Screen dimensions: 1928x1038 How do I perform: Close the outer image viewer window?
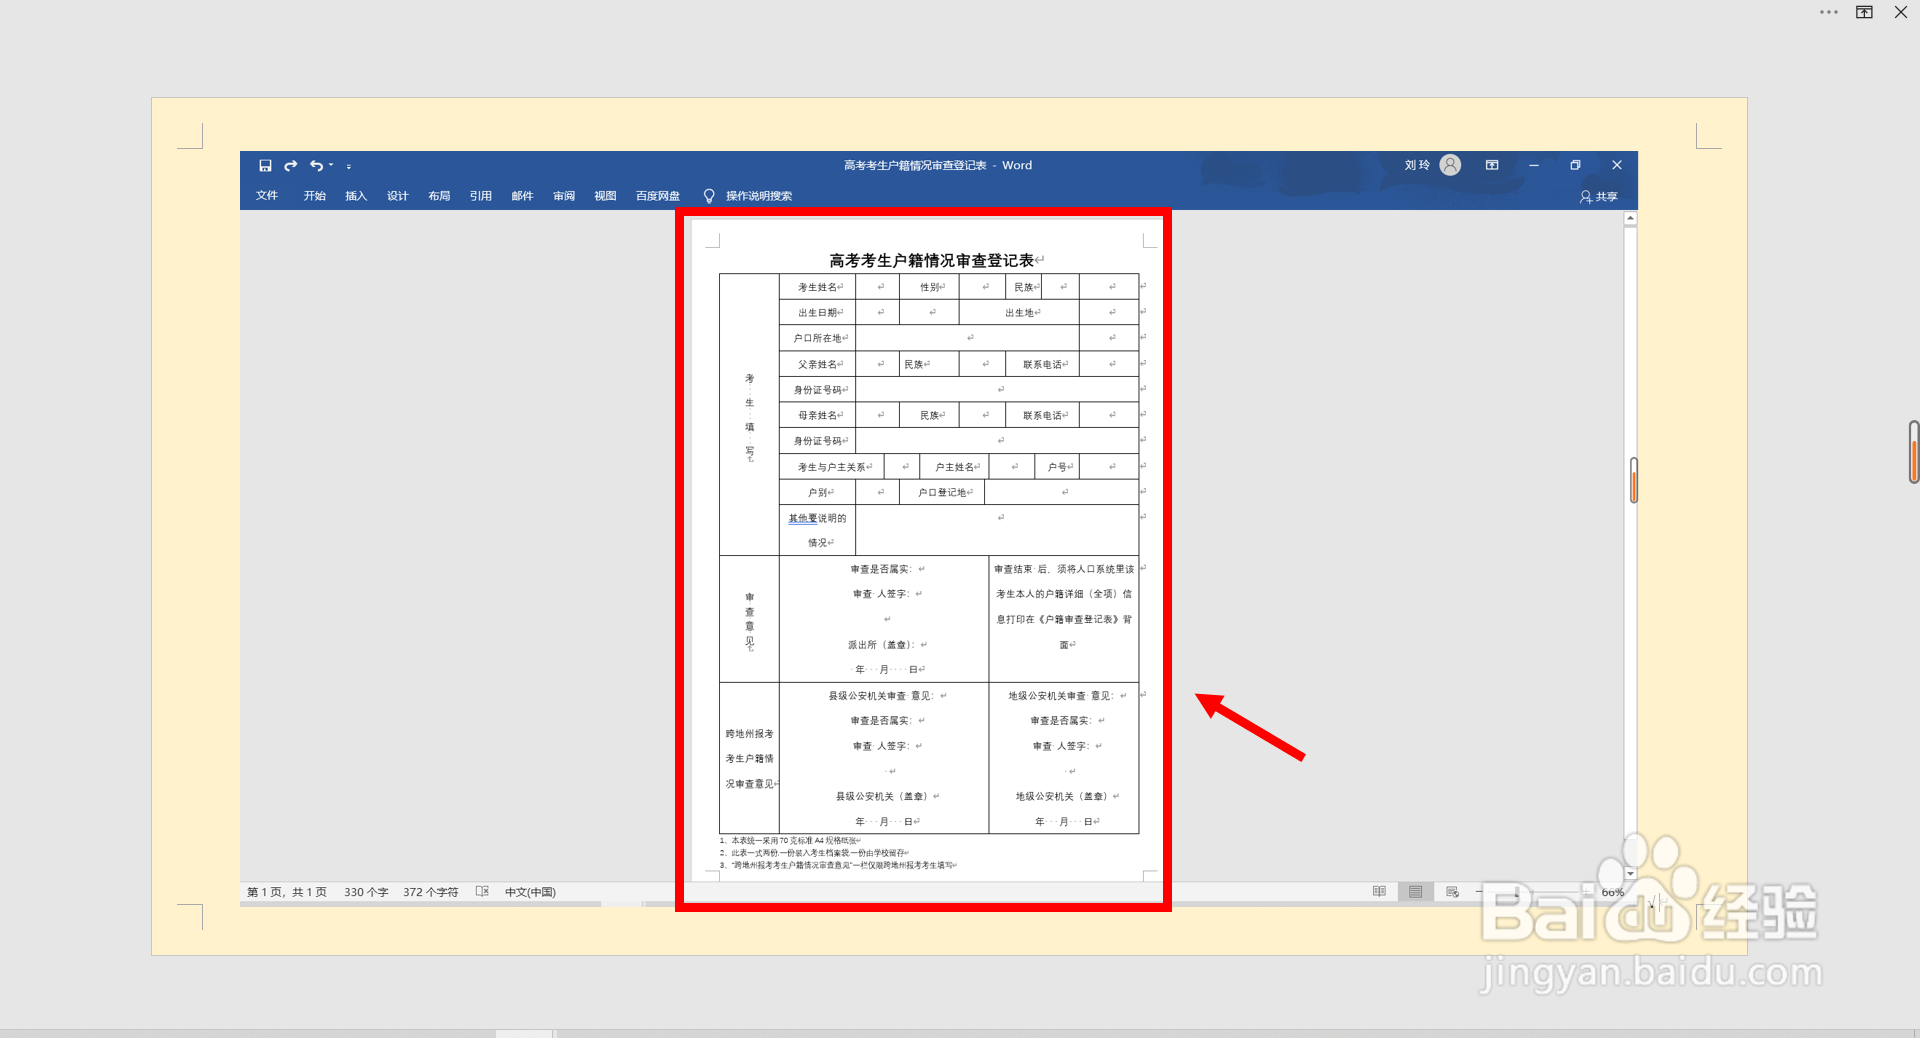1901,12
